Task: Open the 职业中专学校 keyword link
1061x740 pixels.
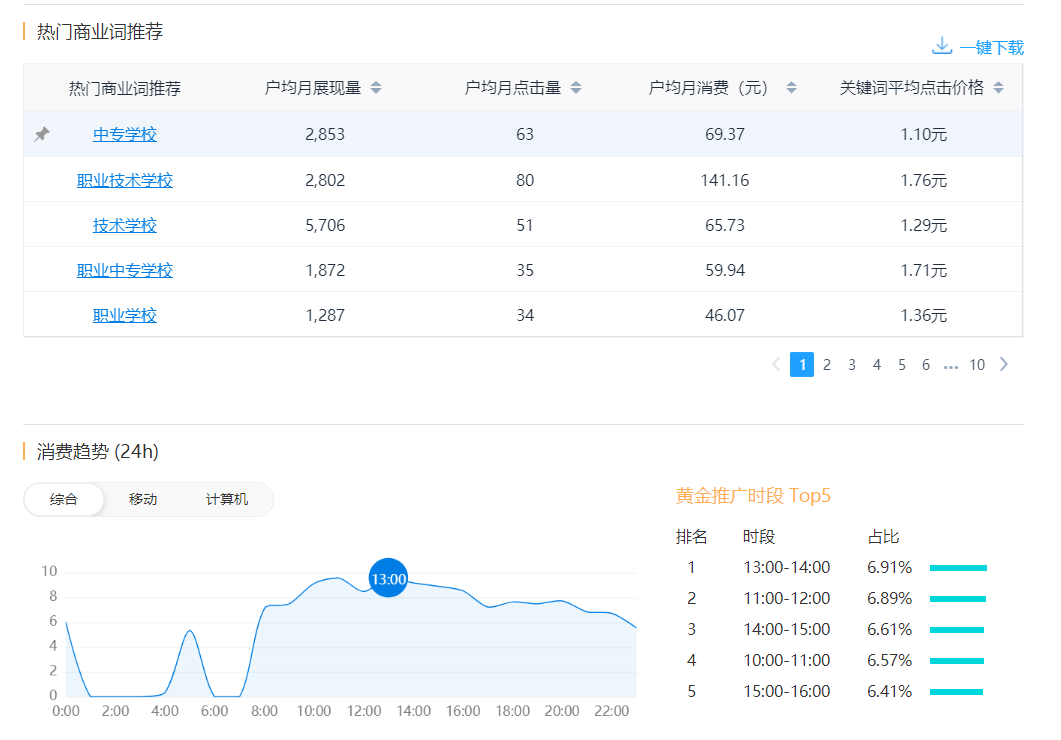Action: pos(125,271)
